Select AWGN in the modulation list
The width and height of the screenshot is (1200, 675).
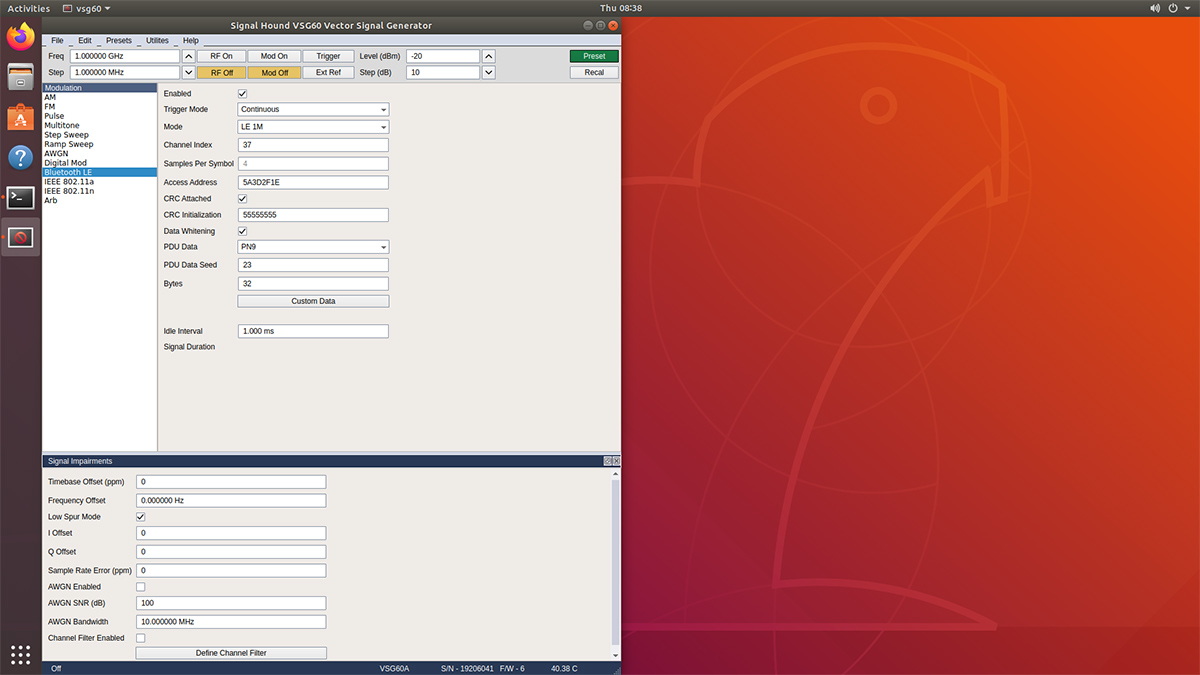pyautogui.click(x=57, y=153)
